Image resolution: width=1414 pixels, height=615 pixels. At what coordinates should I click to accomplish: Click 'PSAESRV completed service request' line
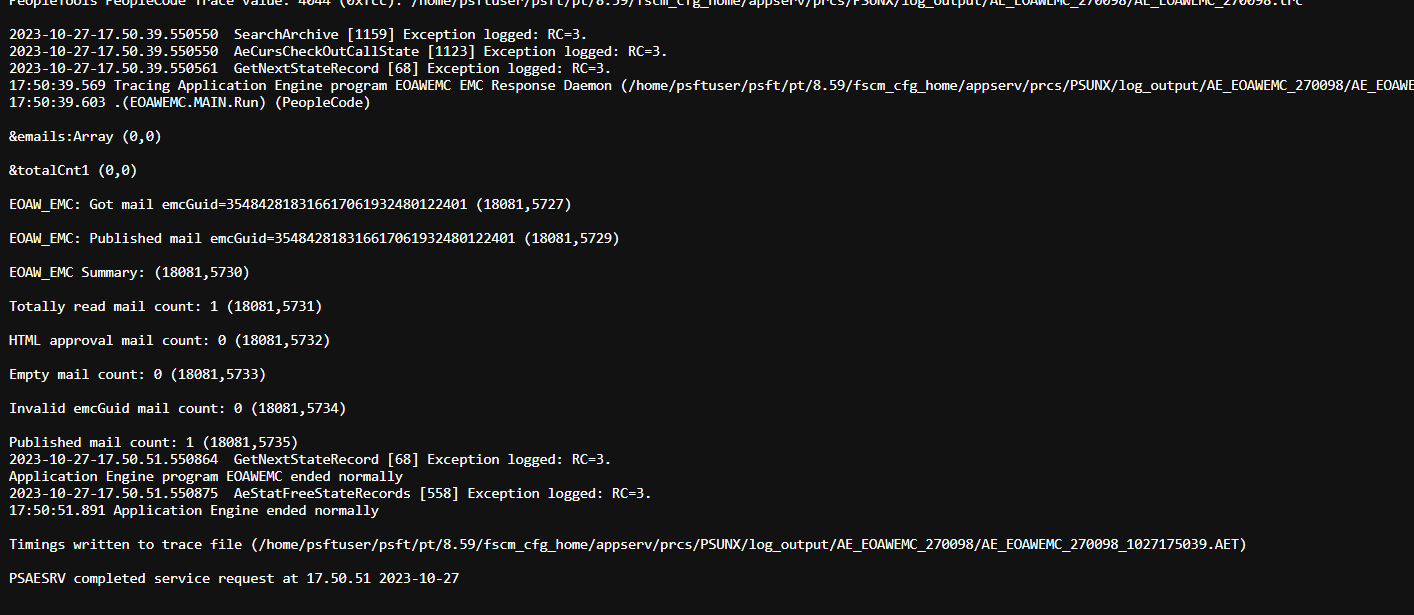pos(233,578)
